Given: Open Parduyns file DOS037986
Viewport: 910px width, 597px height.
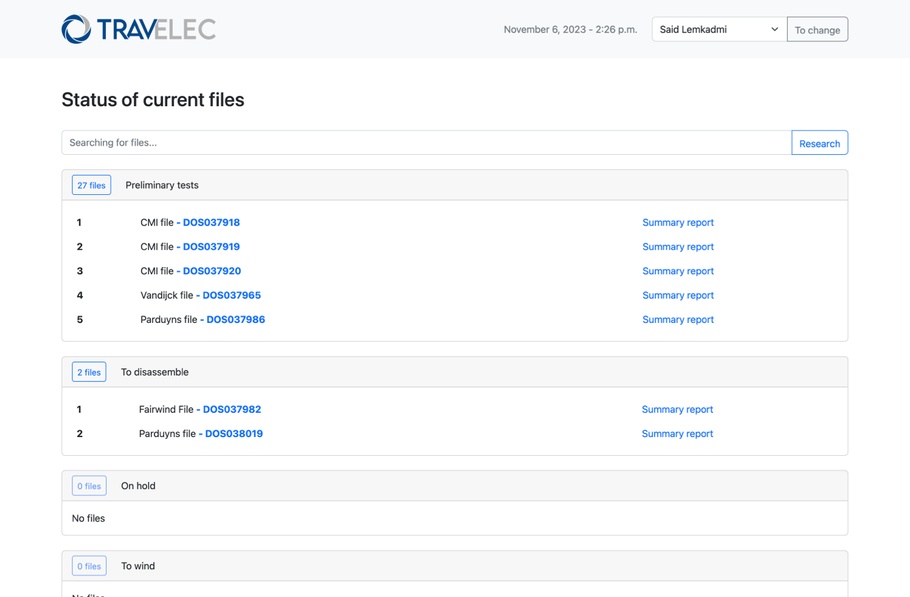Looking at the screenshot, I should click(235, 320).
